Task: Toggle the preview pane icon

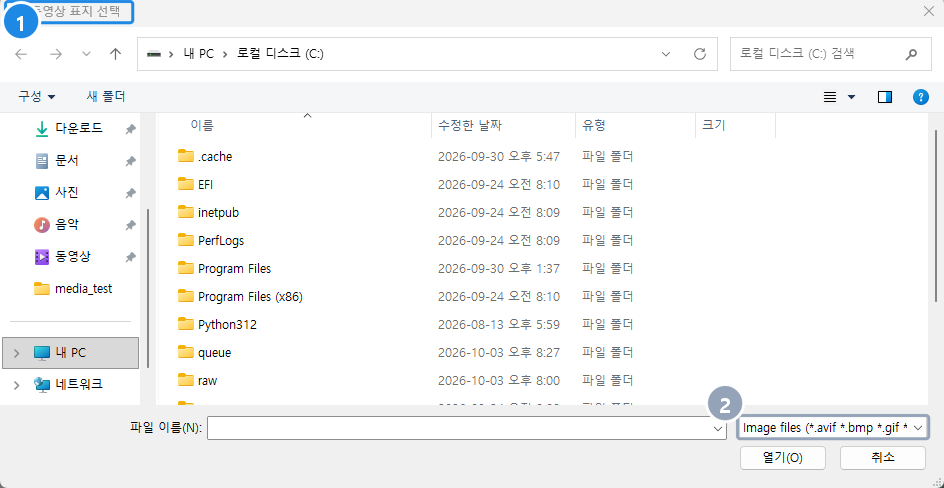Action: pyautogui.click(x=885, y=97)
